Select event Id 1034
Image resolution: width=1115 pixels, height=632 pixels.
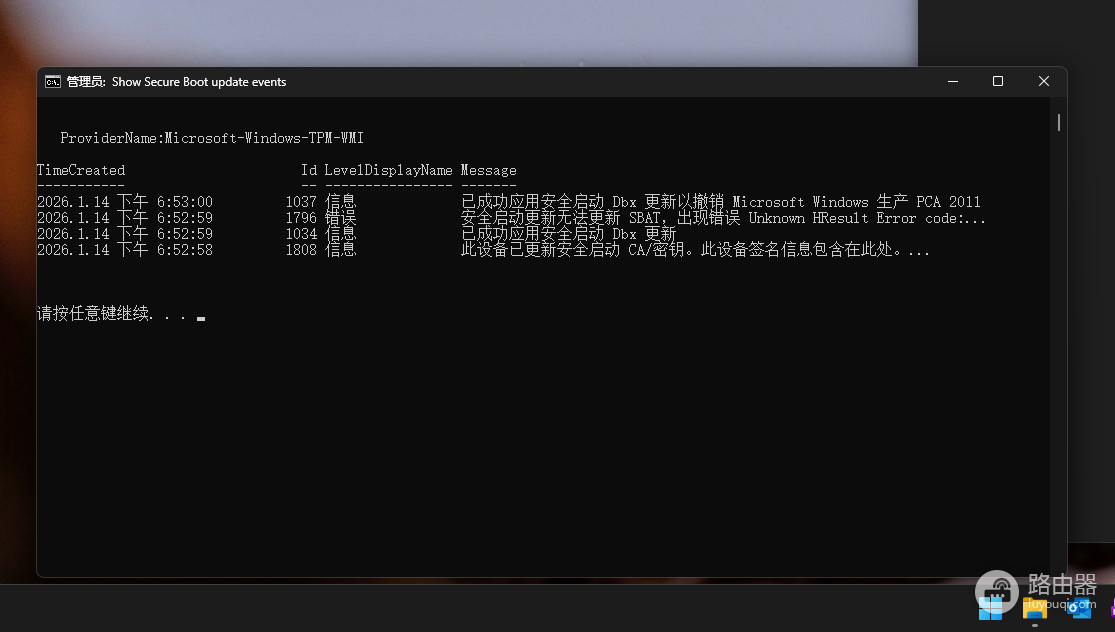coord(301,234)
